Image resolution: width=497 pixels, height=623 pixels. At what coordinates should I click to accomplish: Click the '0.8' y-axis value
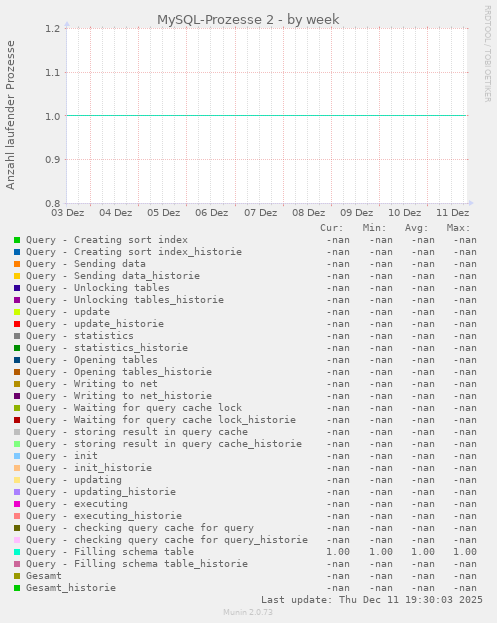52,204
